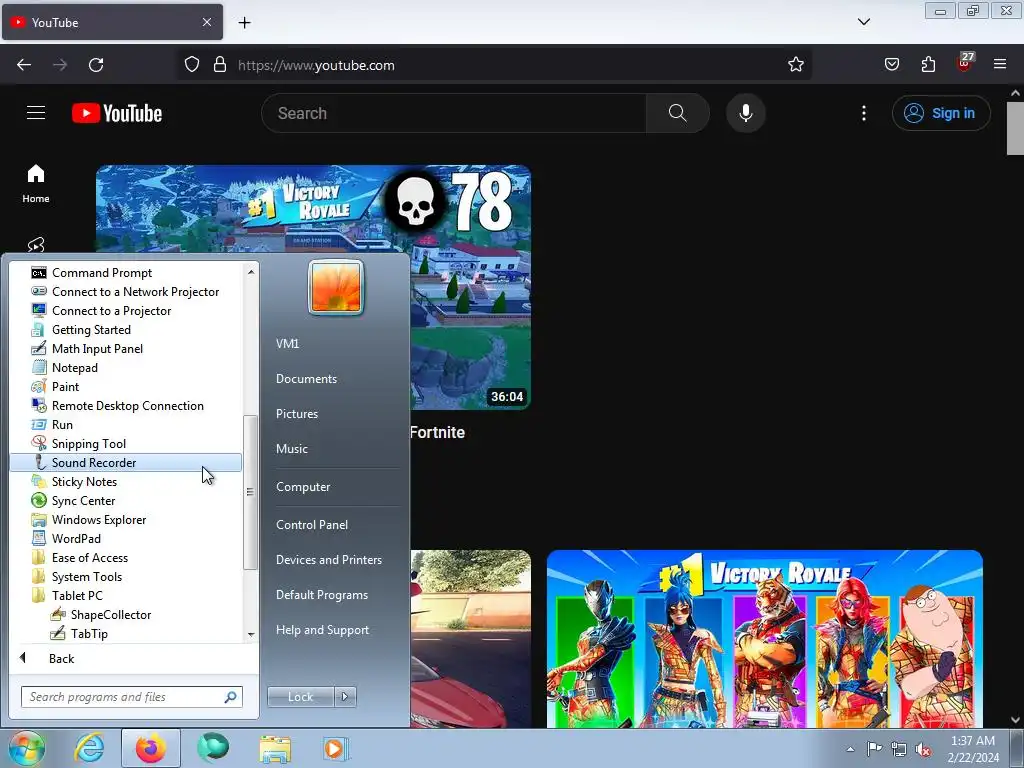This screenshot has width=1024, height=768.
Task: View site security lock info
Action: pyautogui.click(x=220, y=64)
